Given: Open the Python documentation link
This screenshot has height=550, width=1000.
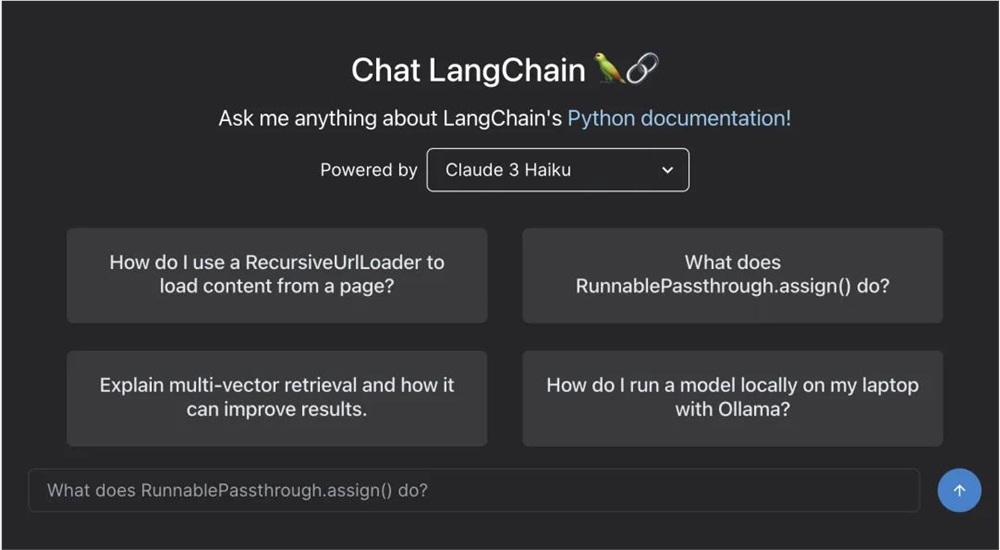Looking at the screenshot, I should 679,118.
